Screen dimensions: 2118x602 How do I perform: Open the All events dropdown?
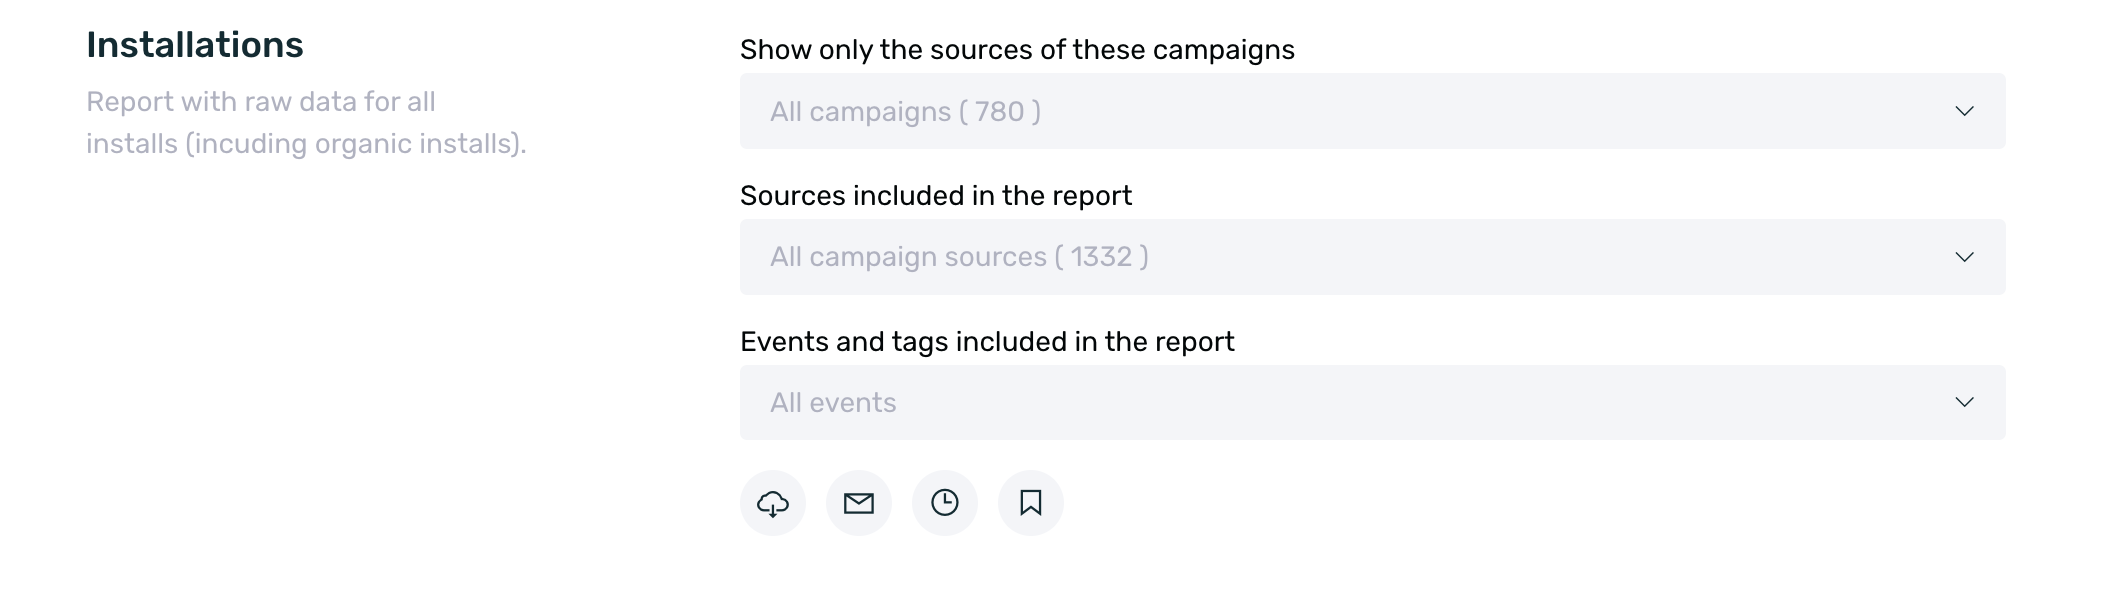point(1372,402)
